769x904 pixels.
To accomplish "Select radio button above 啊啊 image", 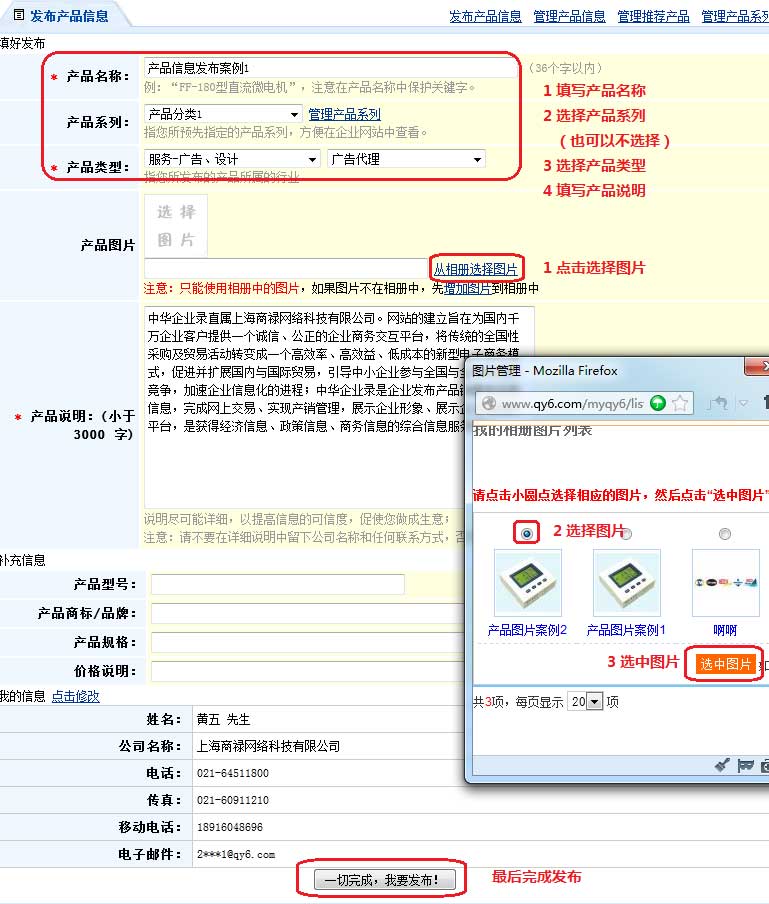I will (x=725, y=534).
